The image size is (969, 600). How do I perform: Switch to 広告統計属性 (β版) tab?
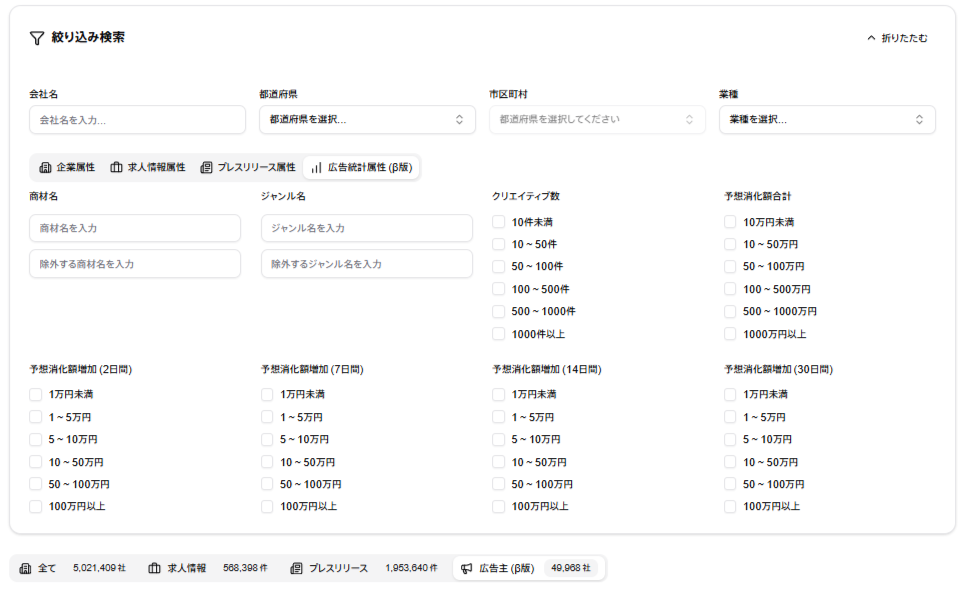pyautogui.click(x=362, y=167)
